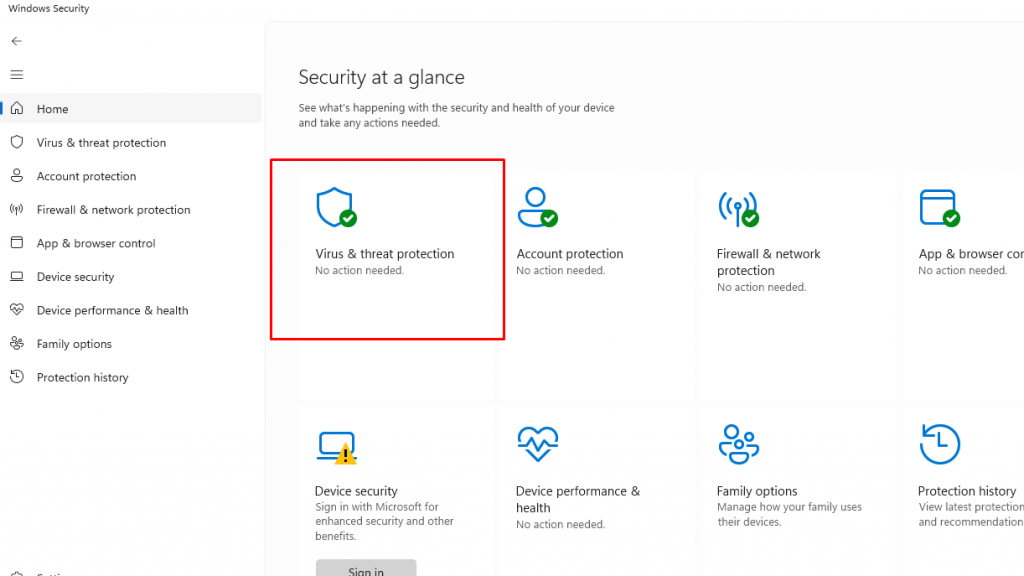Open Protection history in sidebar

click(131, 377)
